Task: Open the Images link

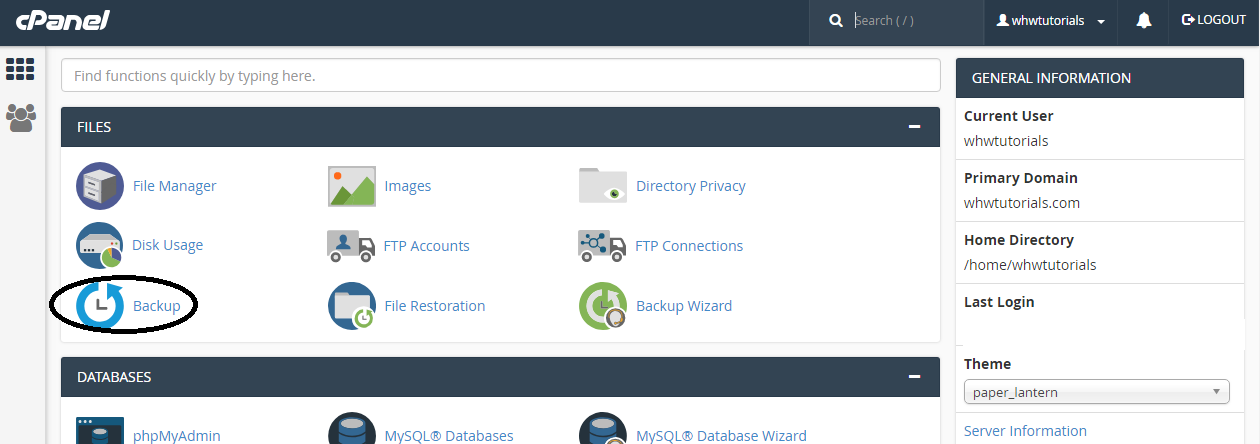Action: [x=408, y=186]
